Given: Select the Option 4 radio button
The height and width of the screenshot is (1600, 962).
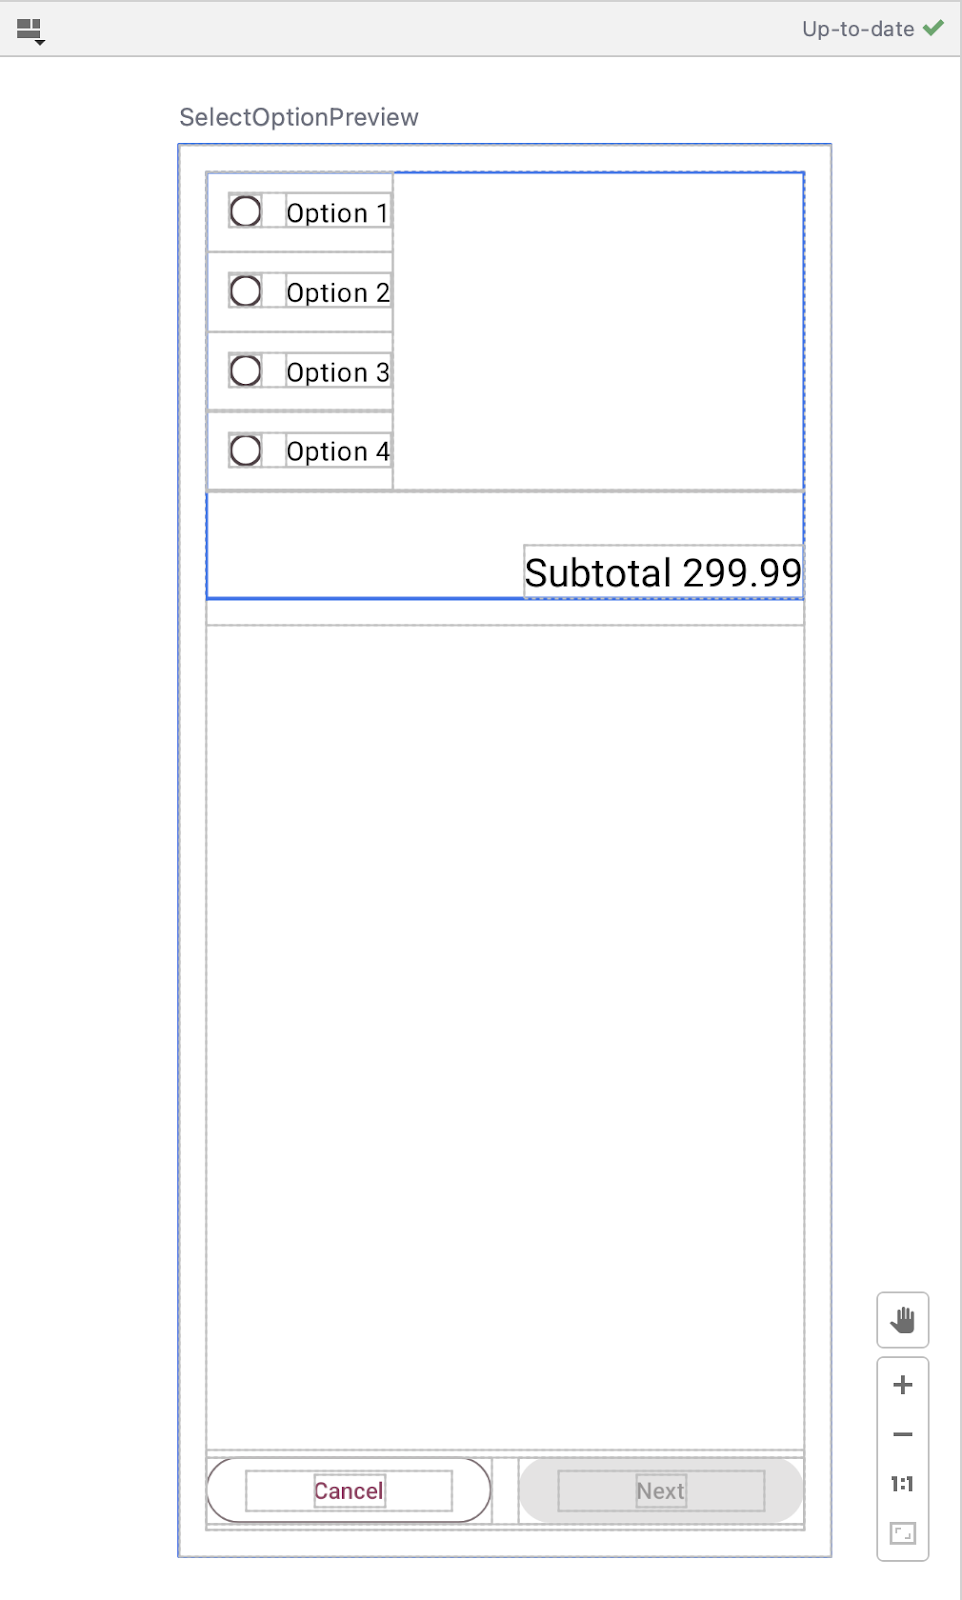Looking at the screenshot, I should pyautogui.click(x=245, y=450).
